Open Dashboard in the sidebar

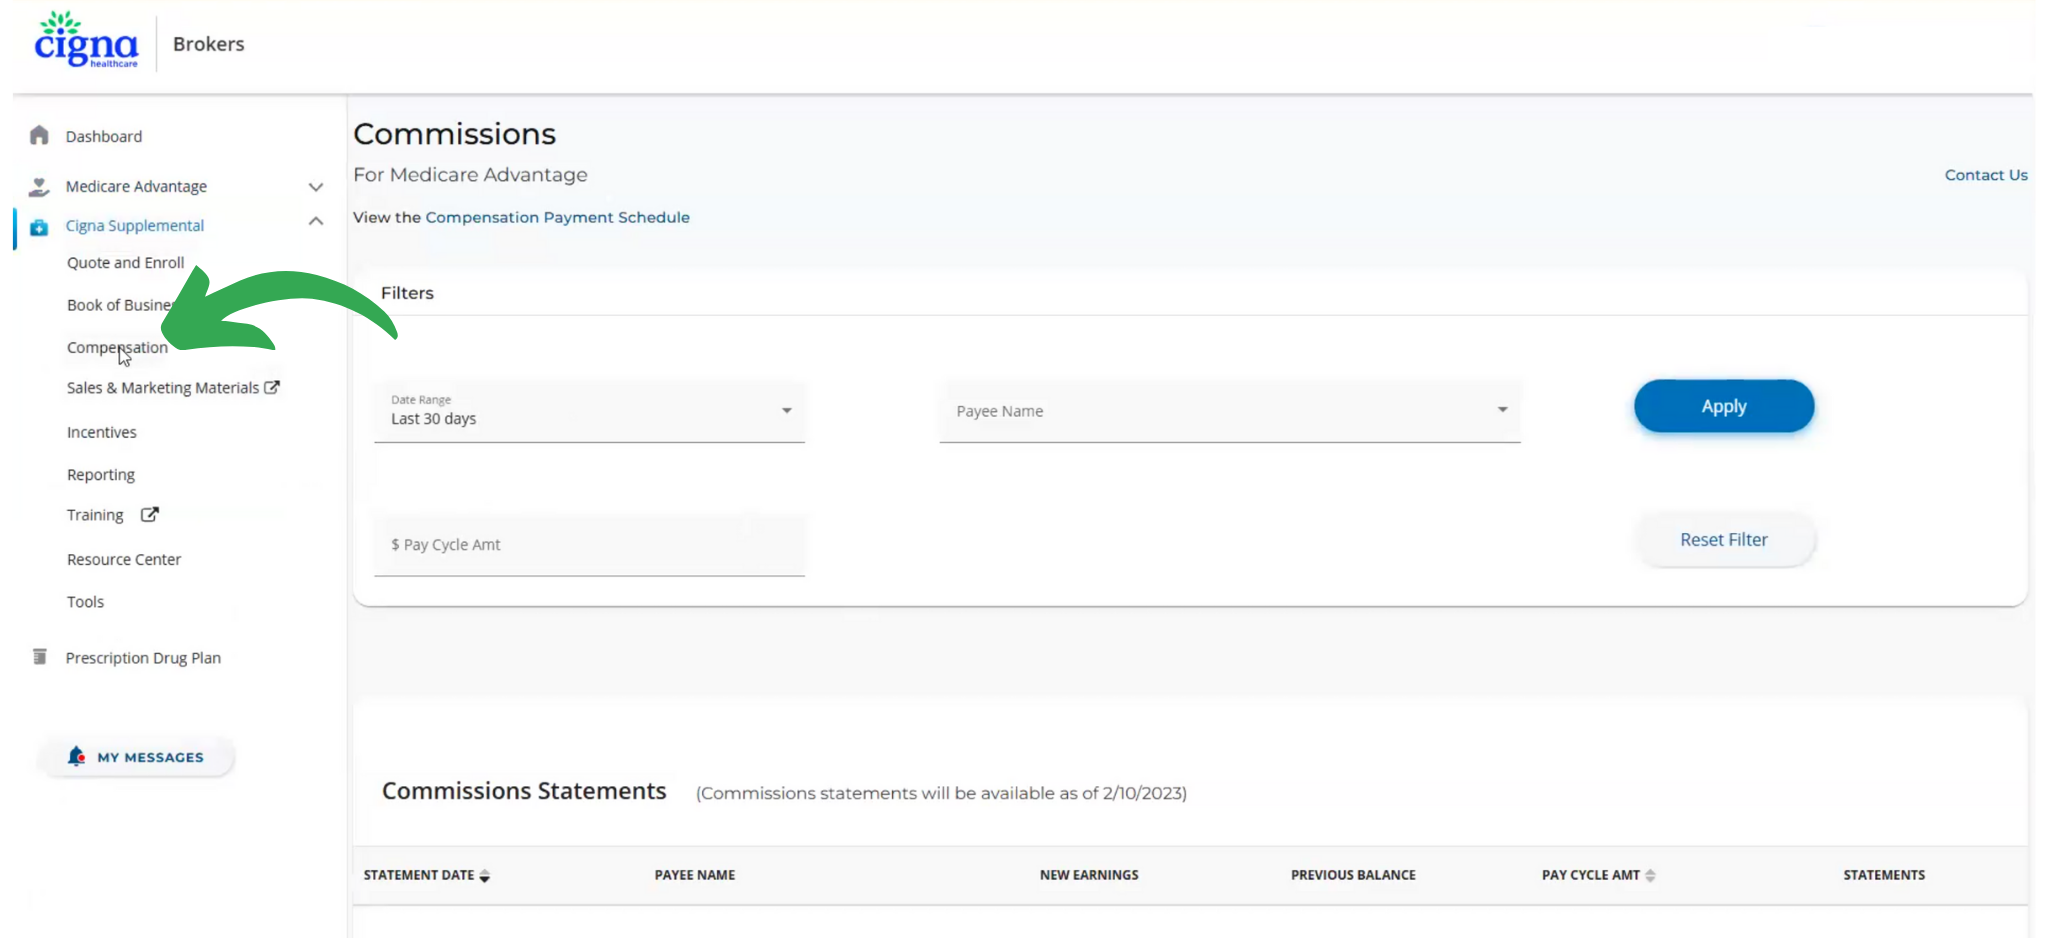point(104,136)
